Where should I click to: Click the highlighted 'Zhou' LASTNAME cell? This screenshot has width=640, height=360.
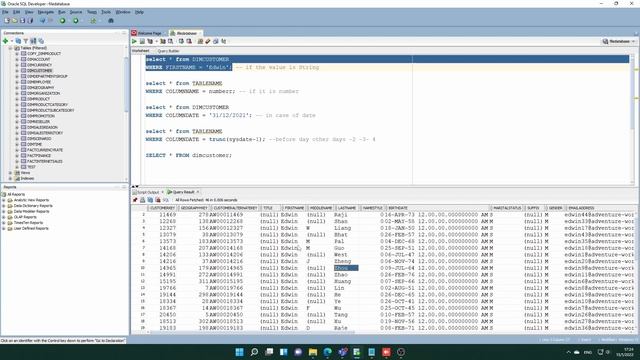(x=346, y=268)
